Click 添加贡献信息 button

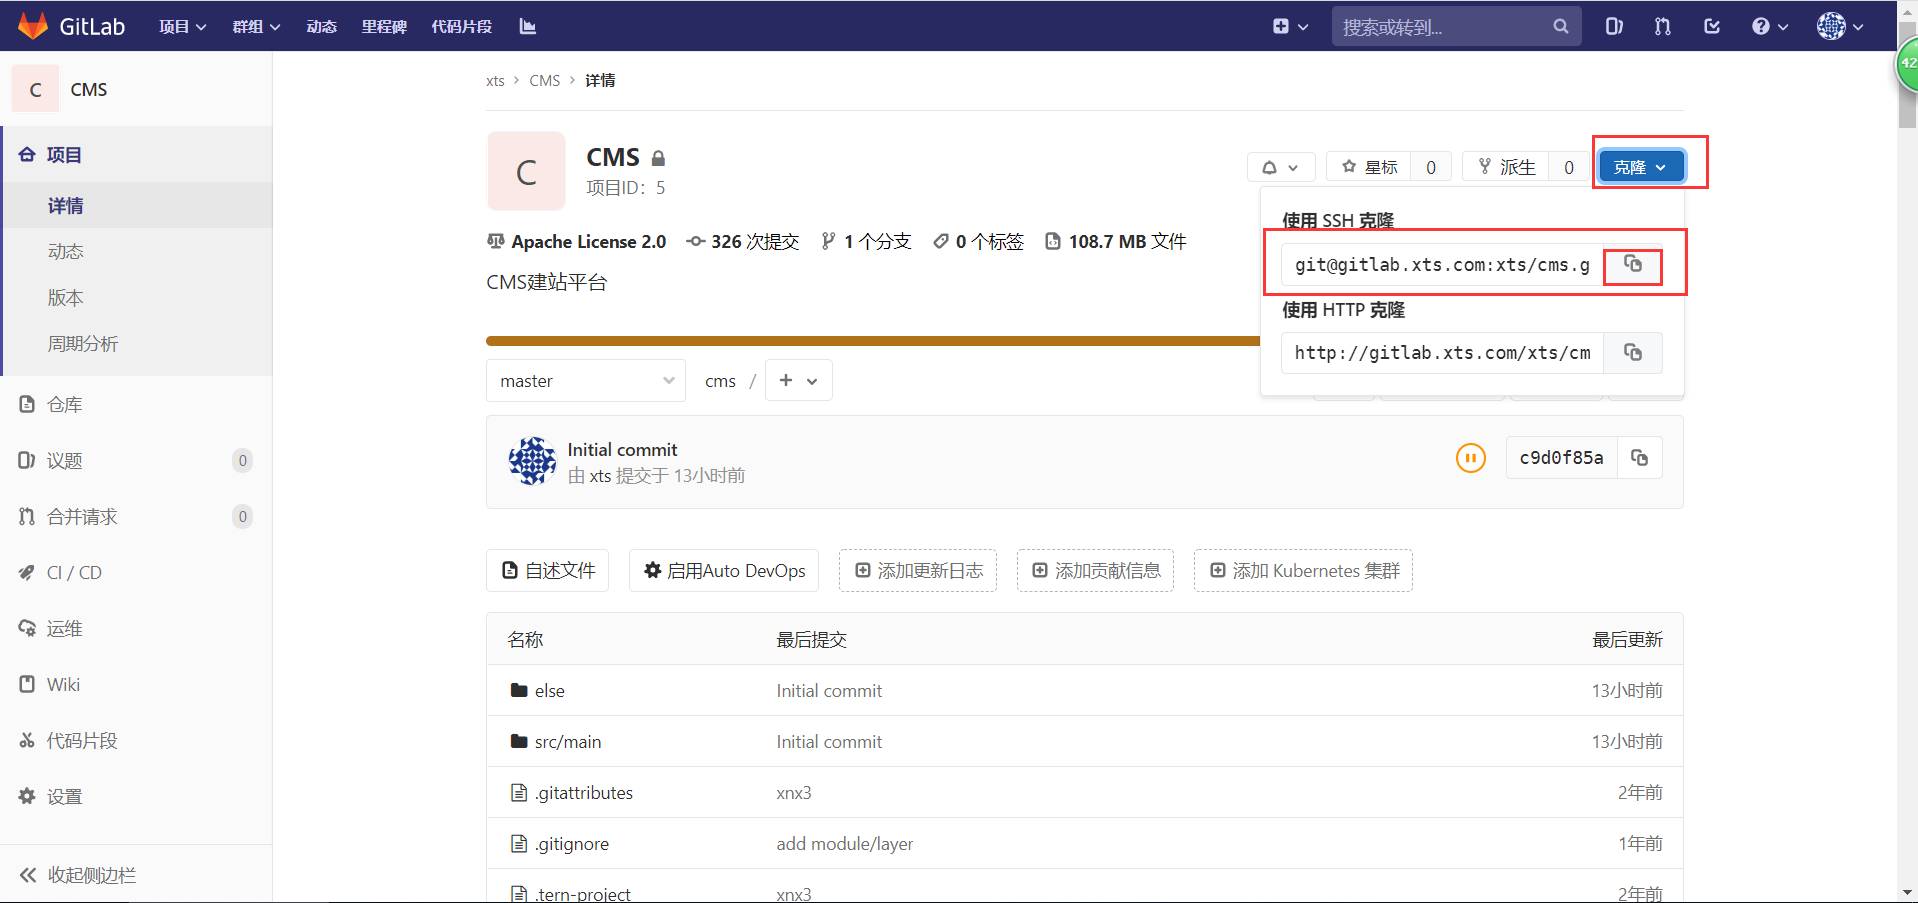click(x=1095, y=570)
